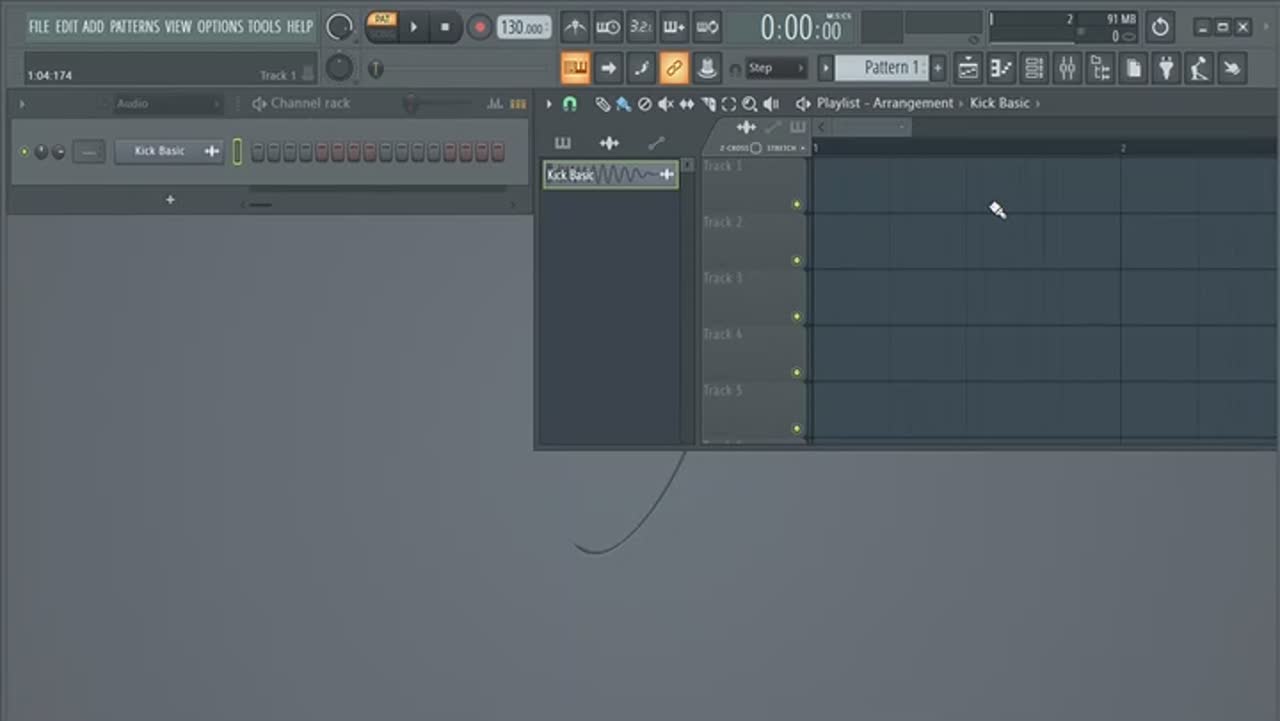Toggle the Kick Basic channel mute LED

pyautogui.click(x=24, y=152)
